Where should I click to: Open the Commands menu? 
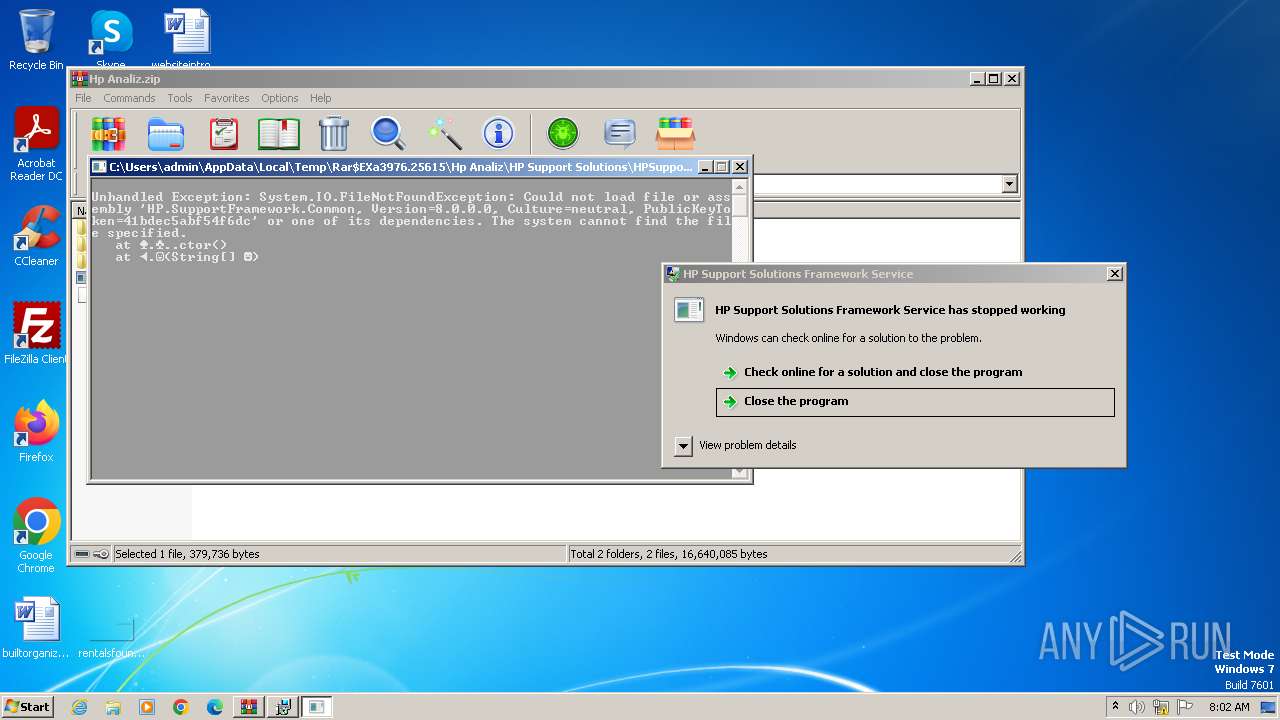(129, 98)
